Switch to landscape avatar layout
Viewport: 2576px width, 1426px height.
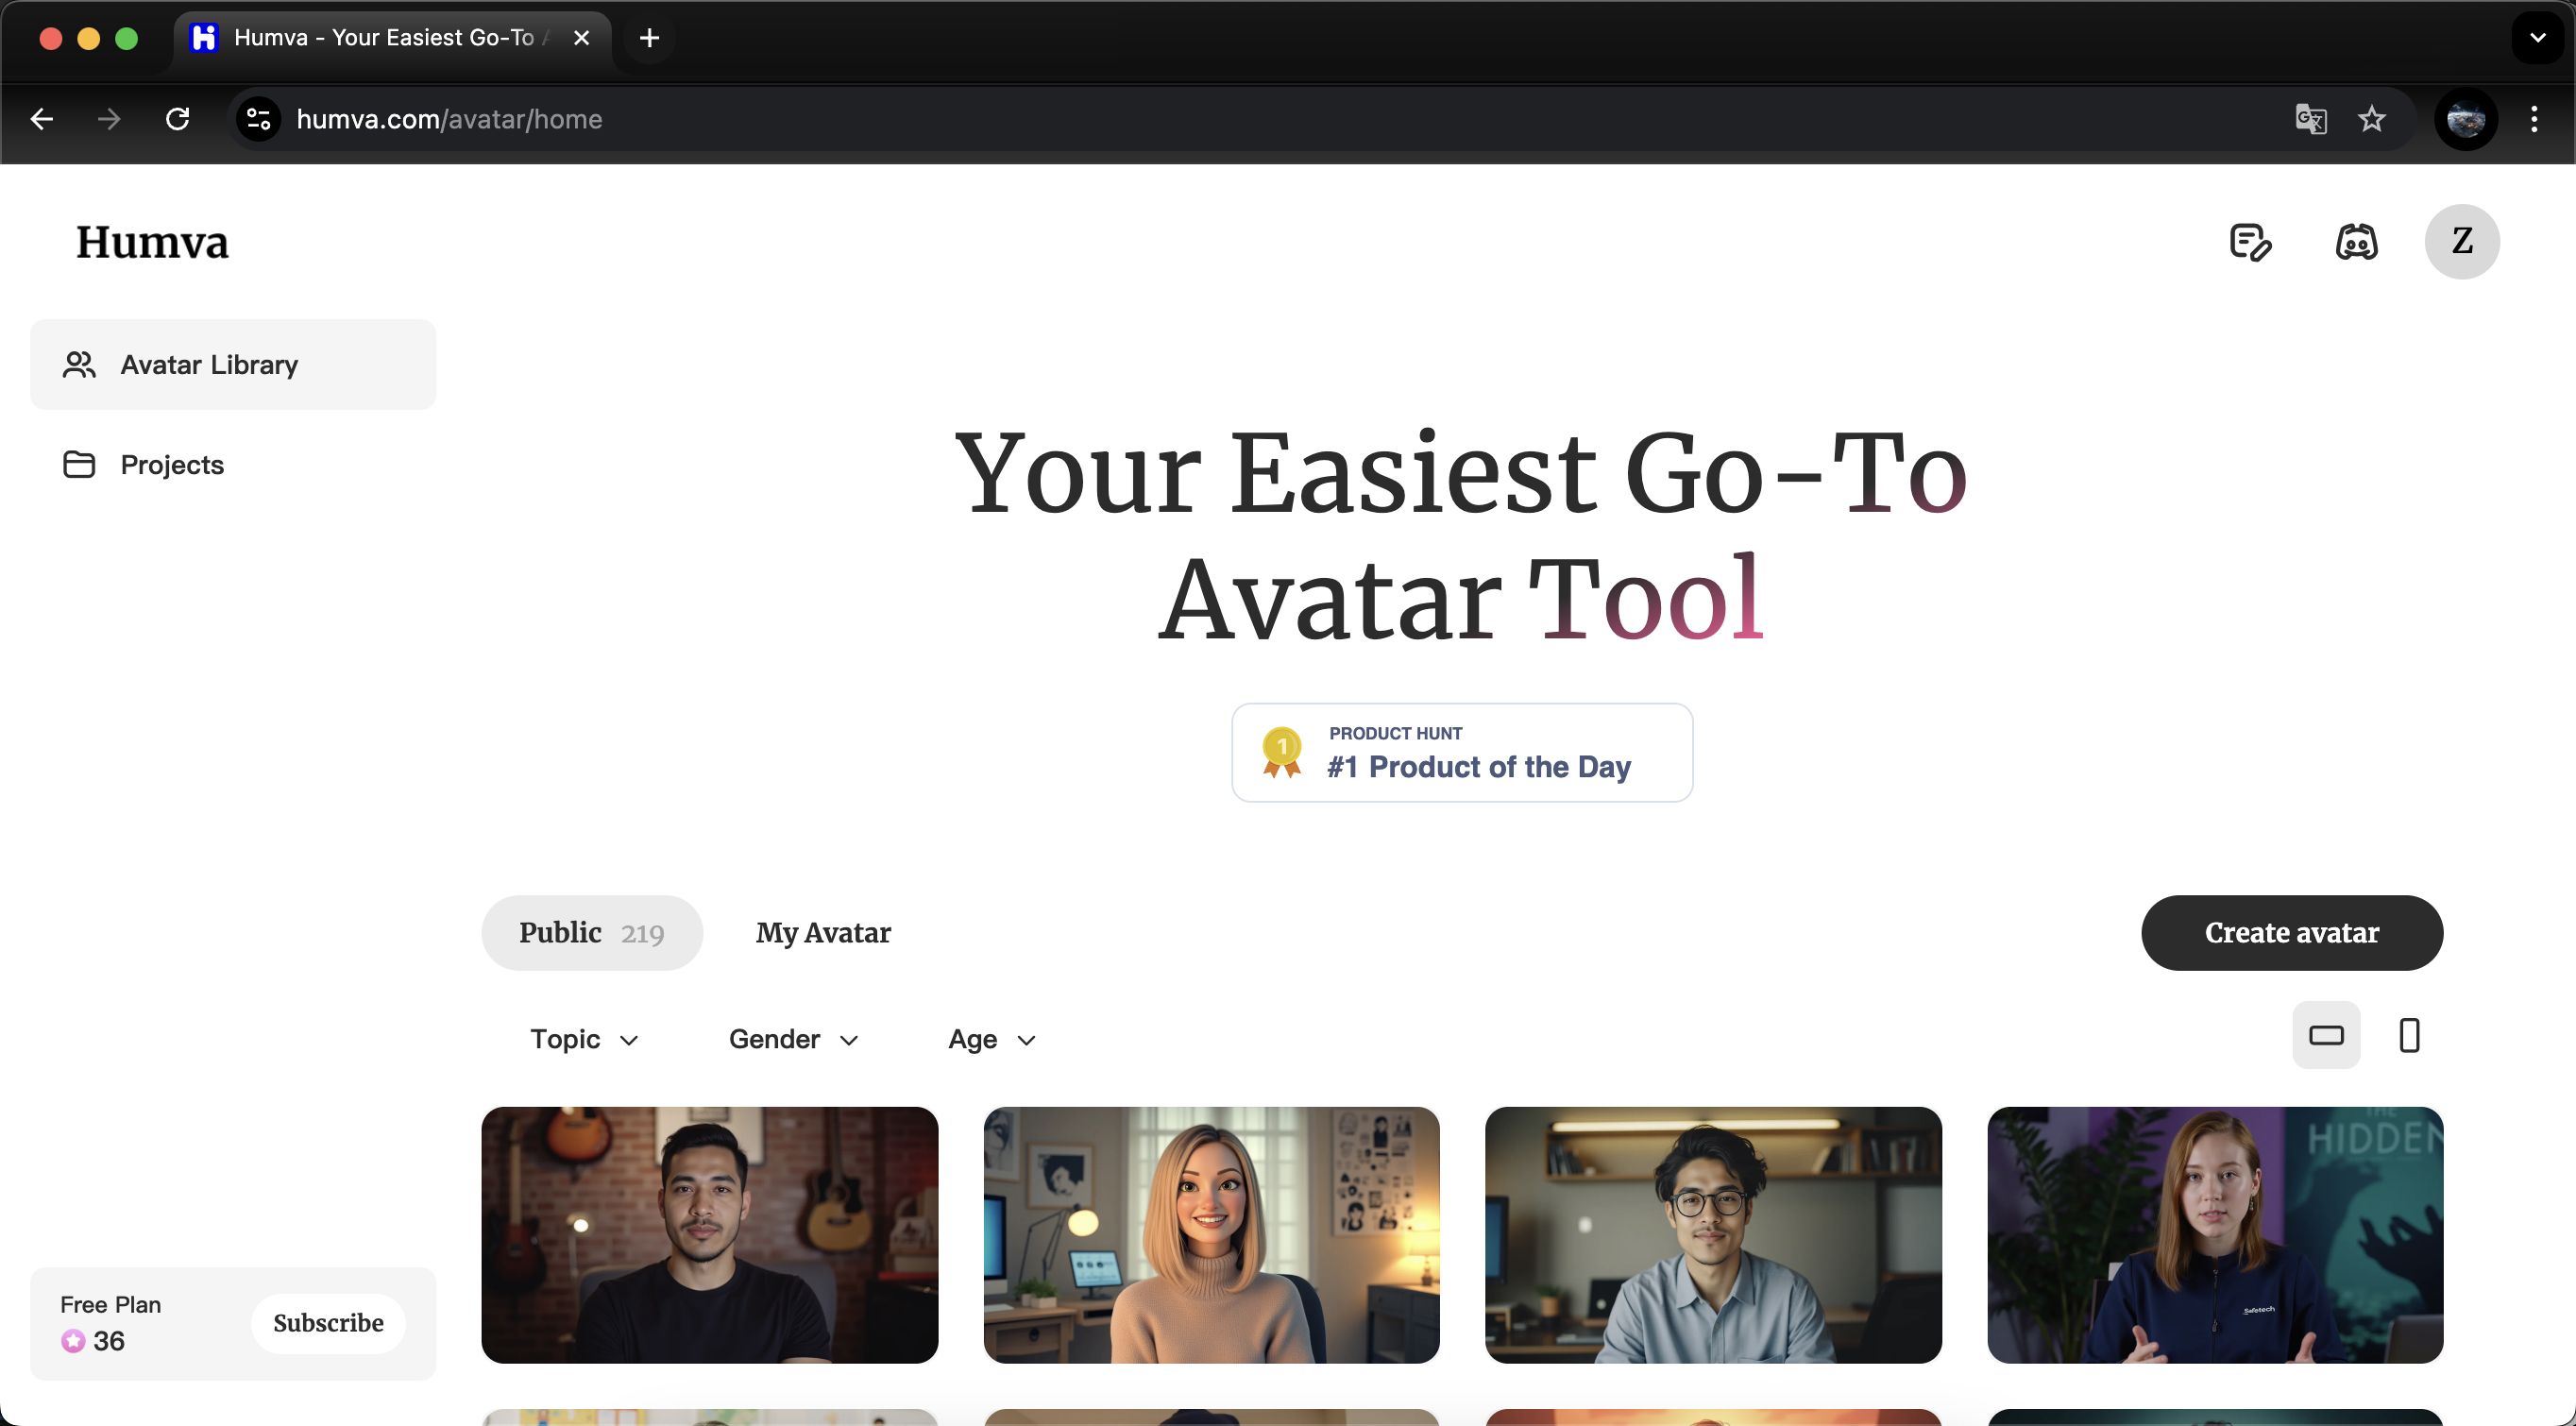(2326, 1035)
